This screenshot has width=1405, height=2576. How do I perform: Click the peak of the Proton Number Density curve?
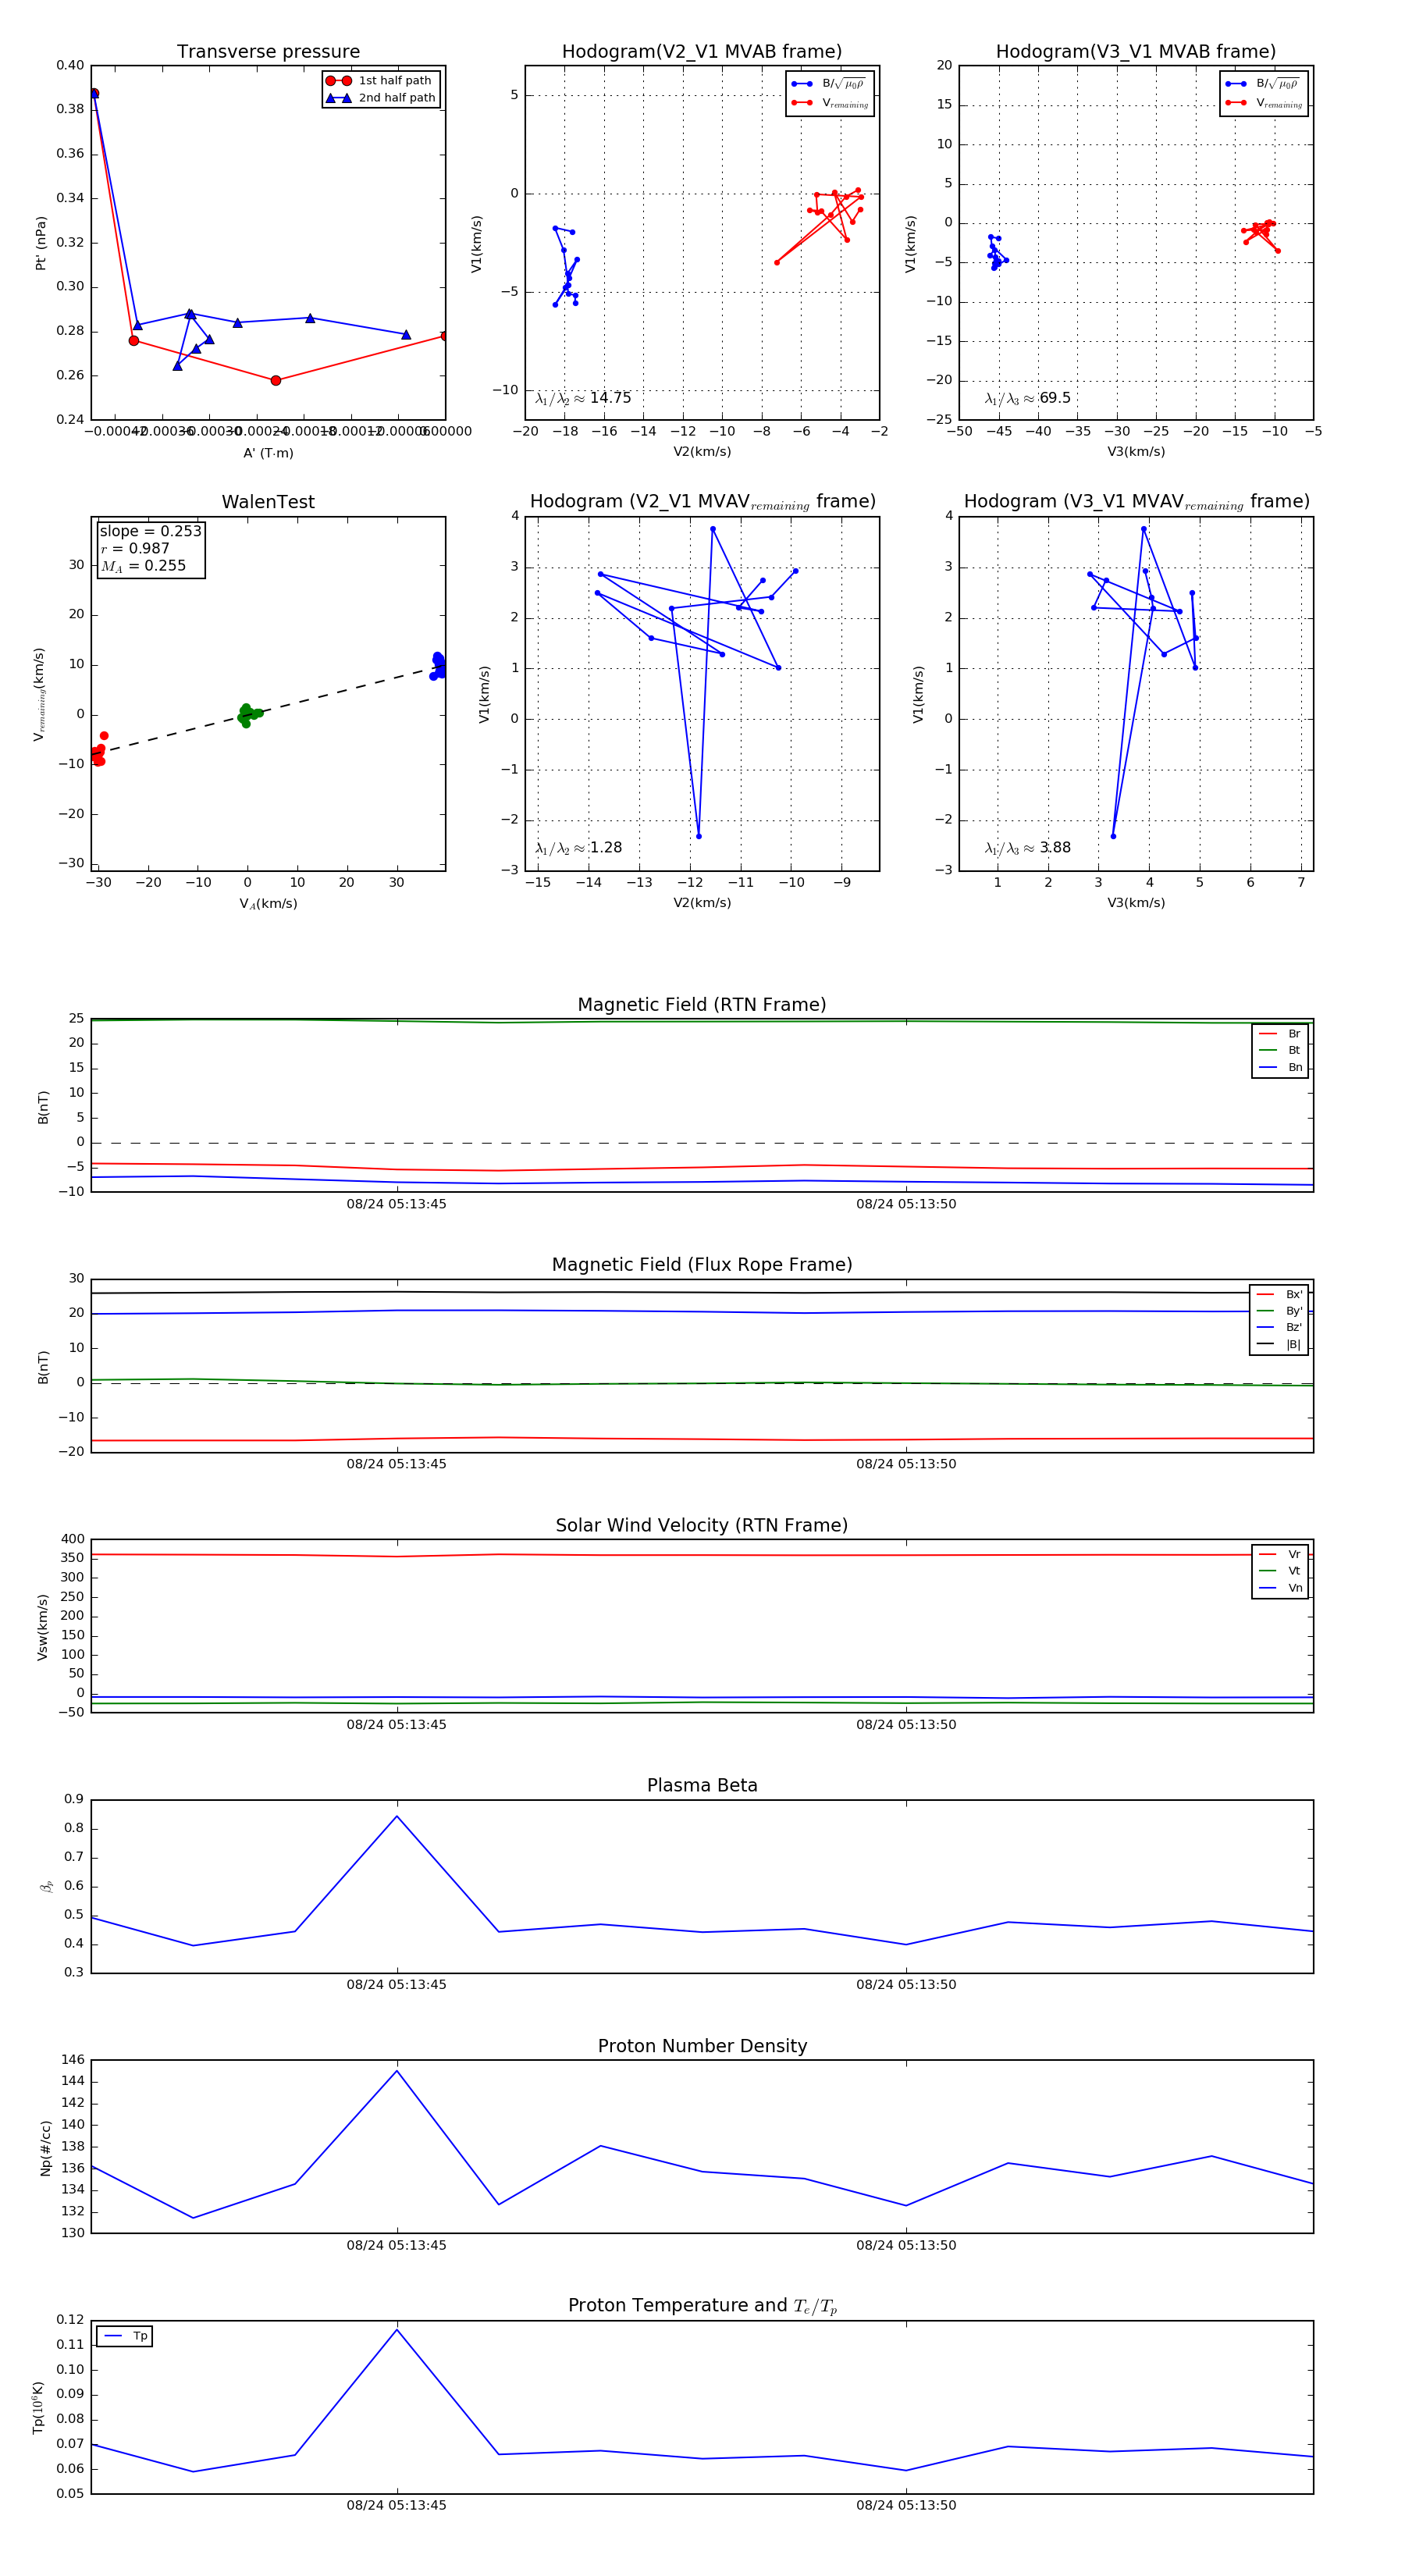click(x=397, y=2071)
